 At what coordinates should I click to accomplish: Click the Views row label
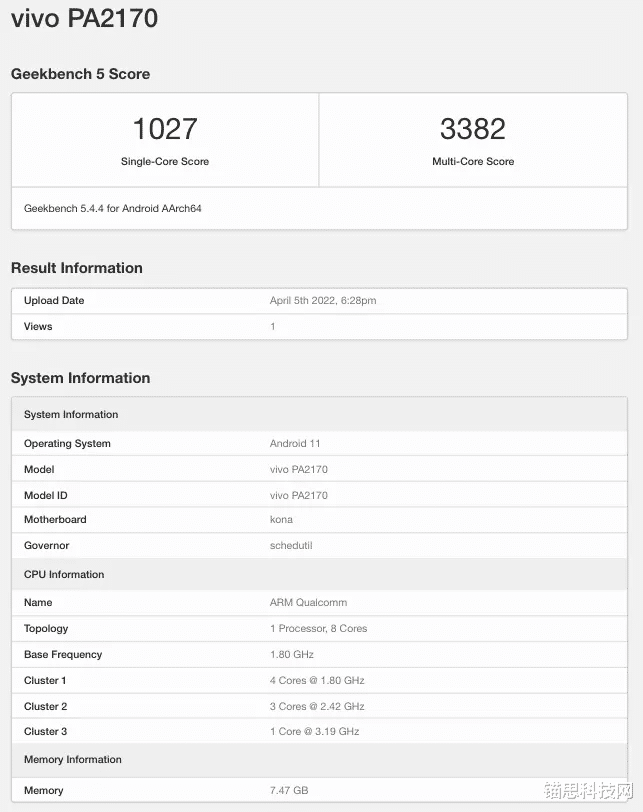point(38,326)
